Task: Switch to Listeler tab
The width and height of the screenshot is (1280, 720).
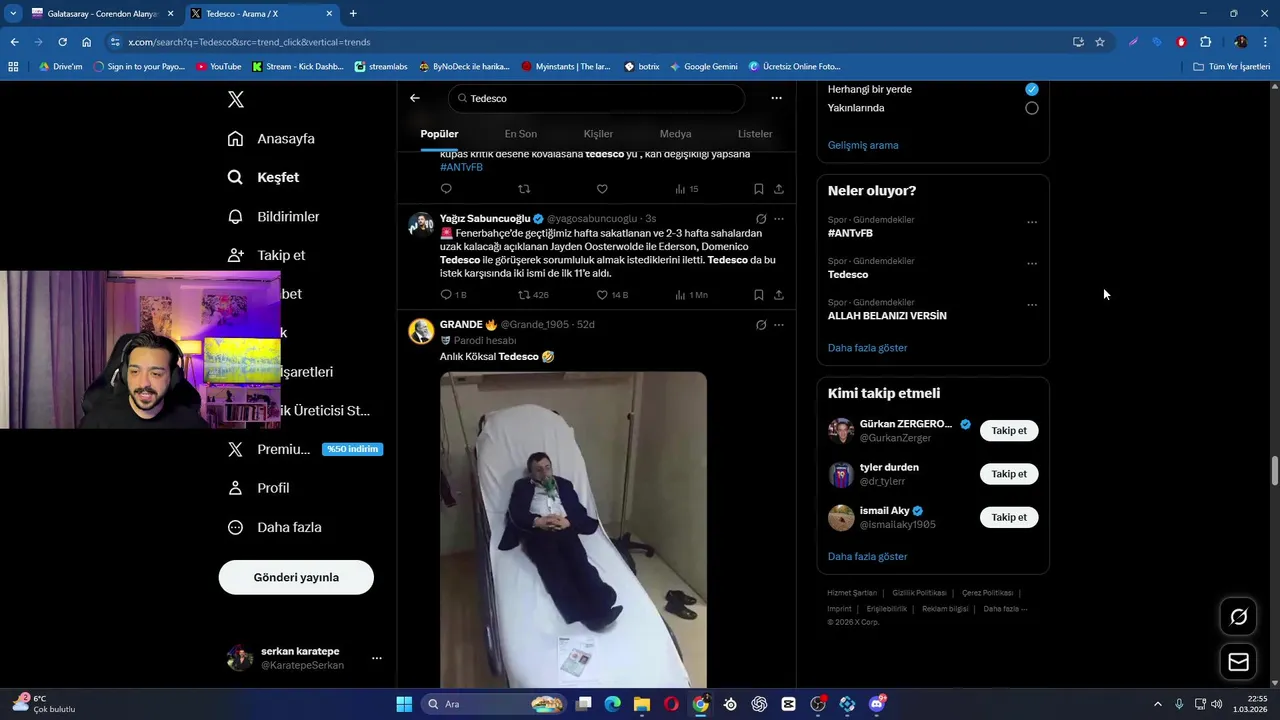Action: click(755, 134)
